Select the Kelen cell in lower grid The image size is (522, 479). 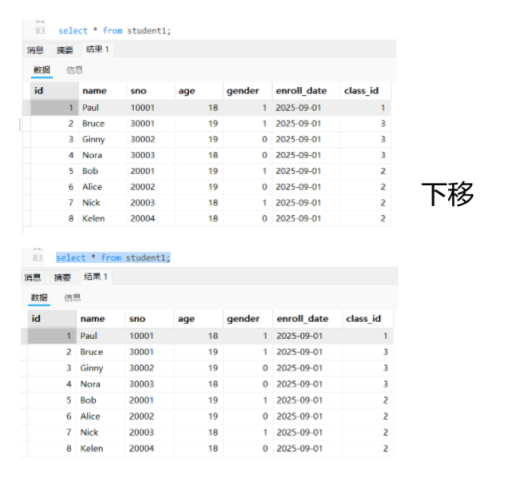101,449
